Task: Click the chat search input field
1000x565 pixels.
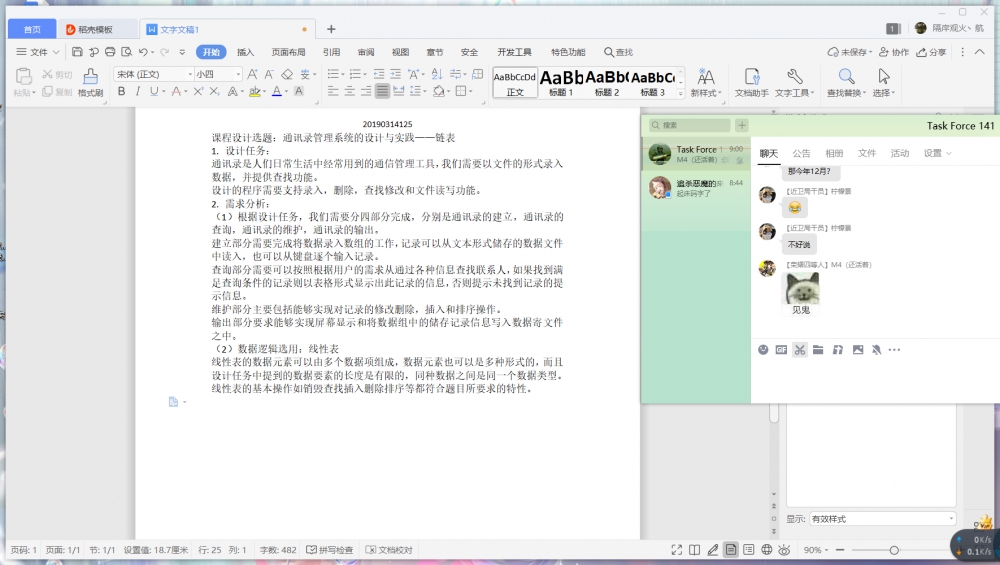Action: pos(690,125)
